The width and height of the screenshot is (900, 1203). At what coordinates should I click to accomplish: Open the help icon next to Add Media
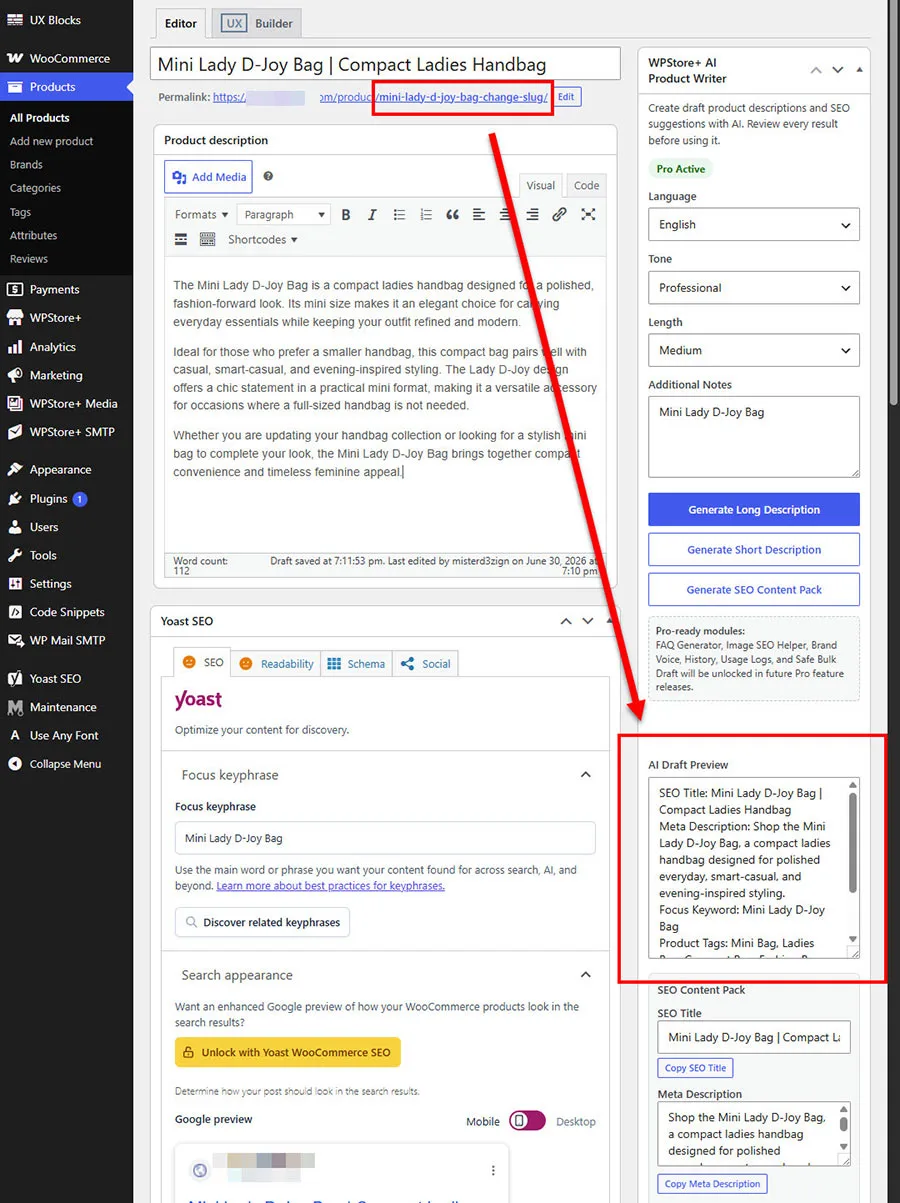click(x=268, y=176)
